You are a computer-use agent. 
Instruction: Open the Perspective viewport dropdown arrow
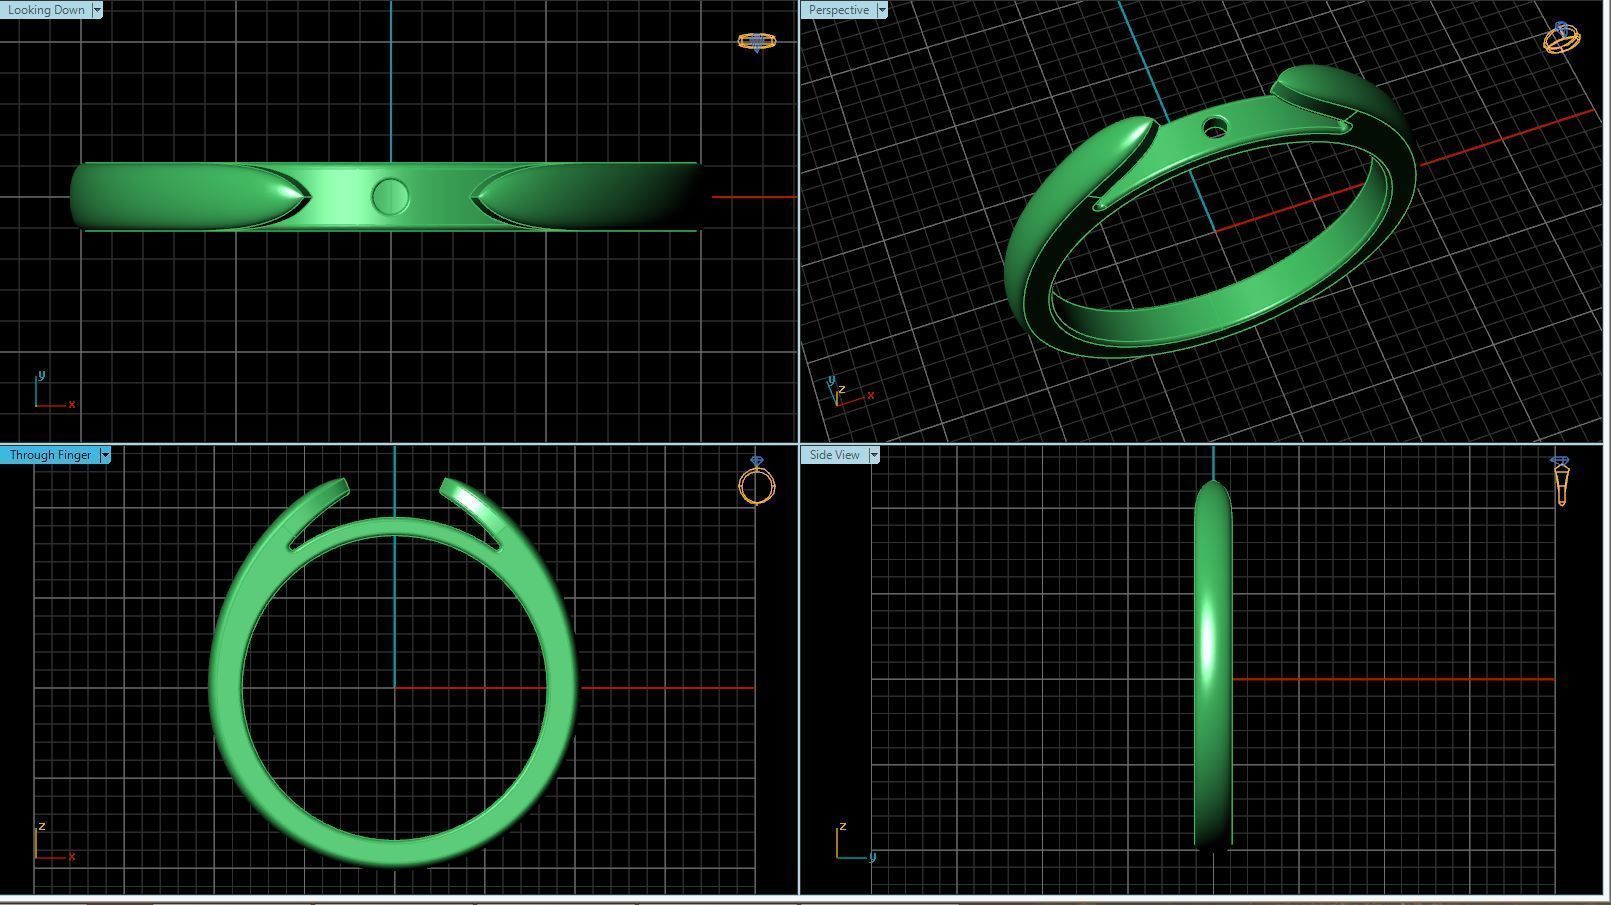pos(882,10)
